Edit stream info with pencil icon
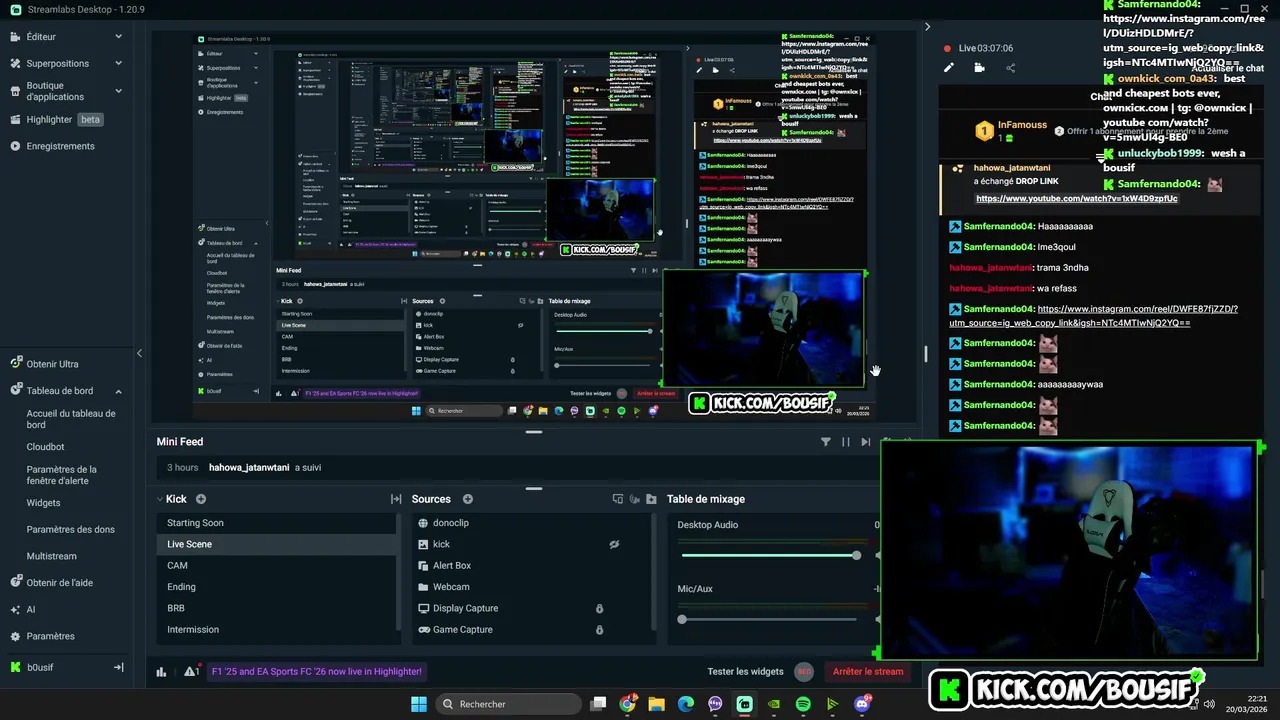 tap(949, 68)
